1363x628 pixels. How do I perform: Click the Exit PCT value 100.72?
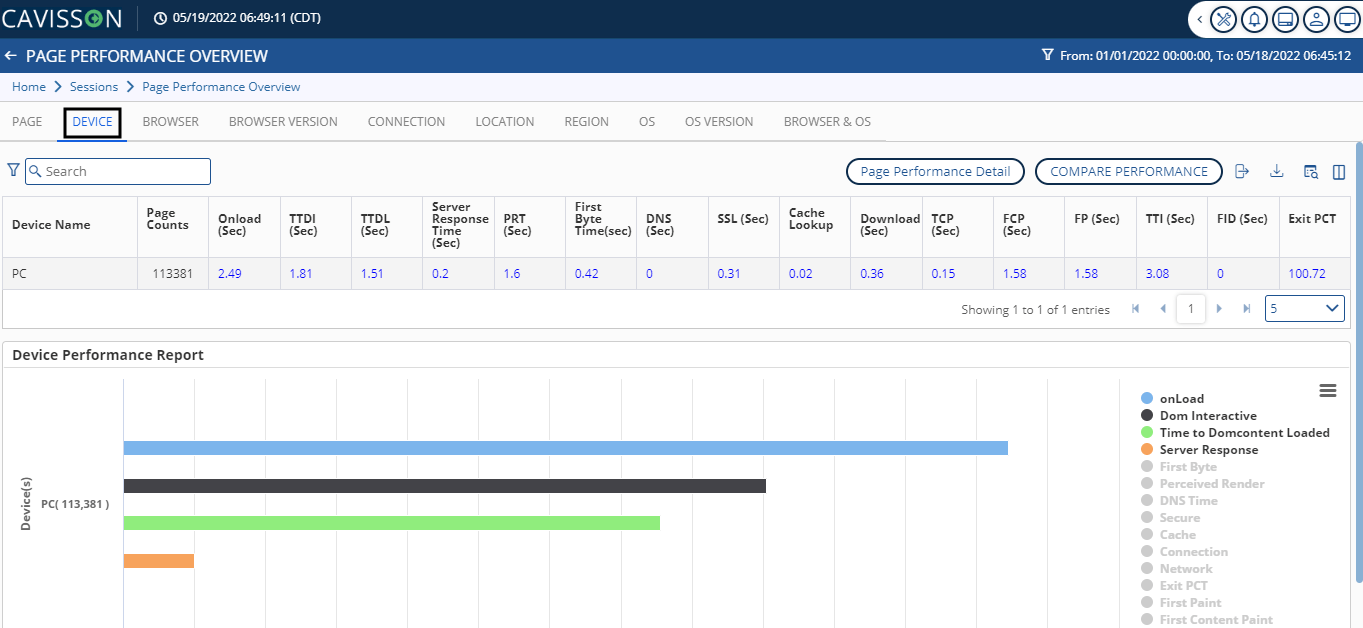coord(1305,274)
